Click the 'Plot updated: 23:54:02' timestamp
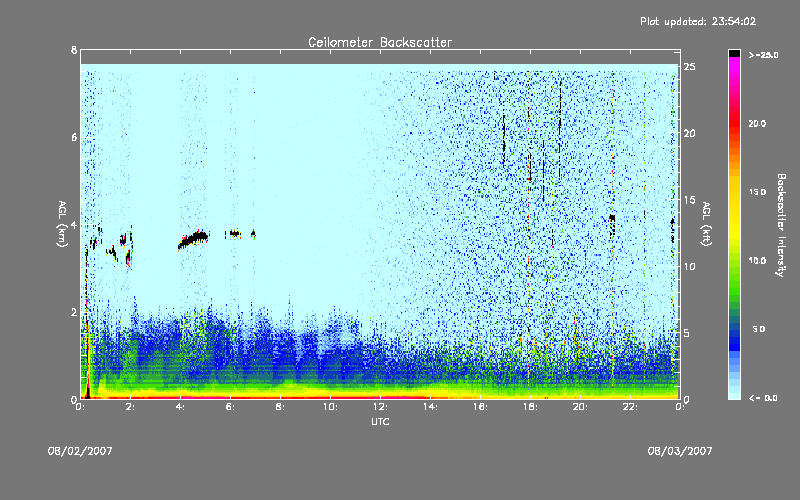 (698, 21)
